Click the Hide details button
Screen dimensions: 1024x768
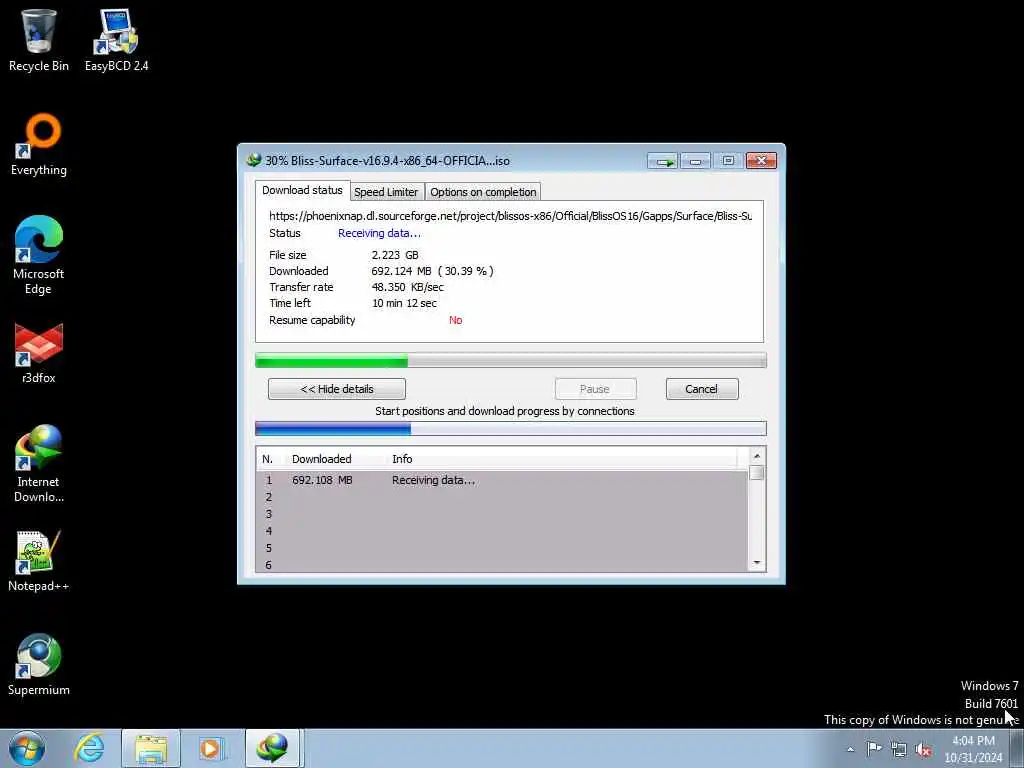coord(337,389)
